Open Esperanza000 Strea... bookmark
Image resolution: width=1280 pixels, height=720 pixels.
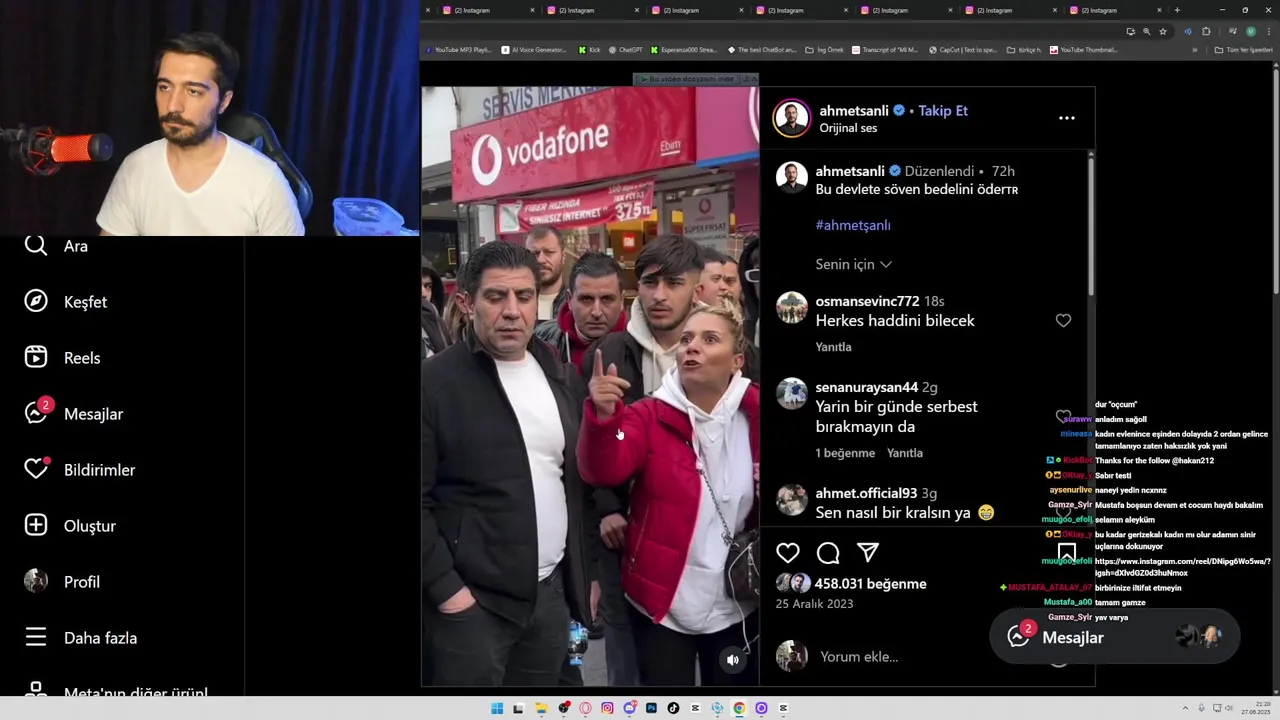684,49
